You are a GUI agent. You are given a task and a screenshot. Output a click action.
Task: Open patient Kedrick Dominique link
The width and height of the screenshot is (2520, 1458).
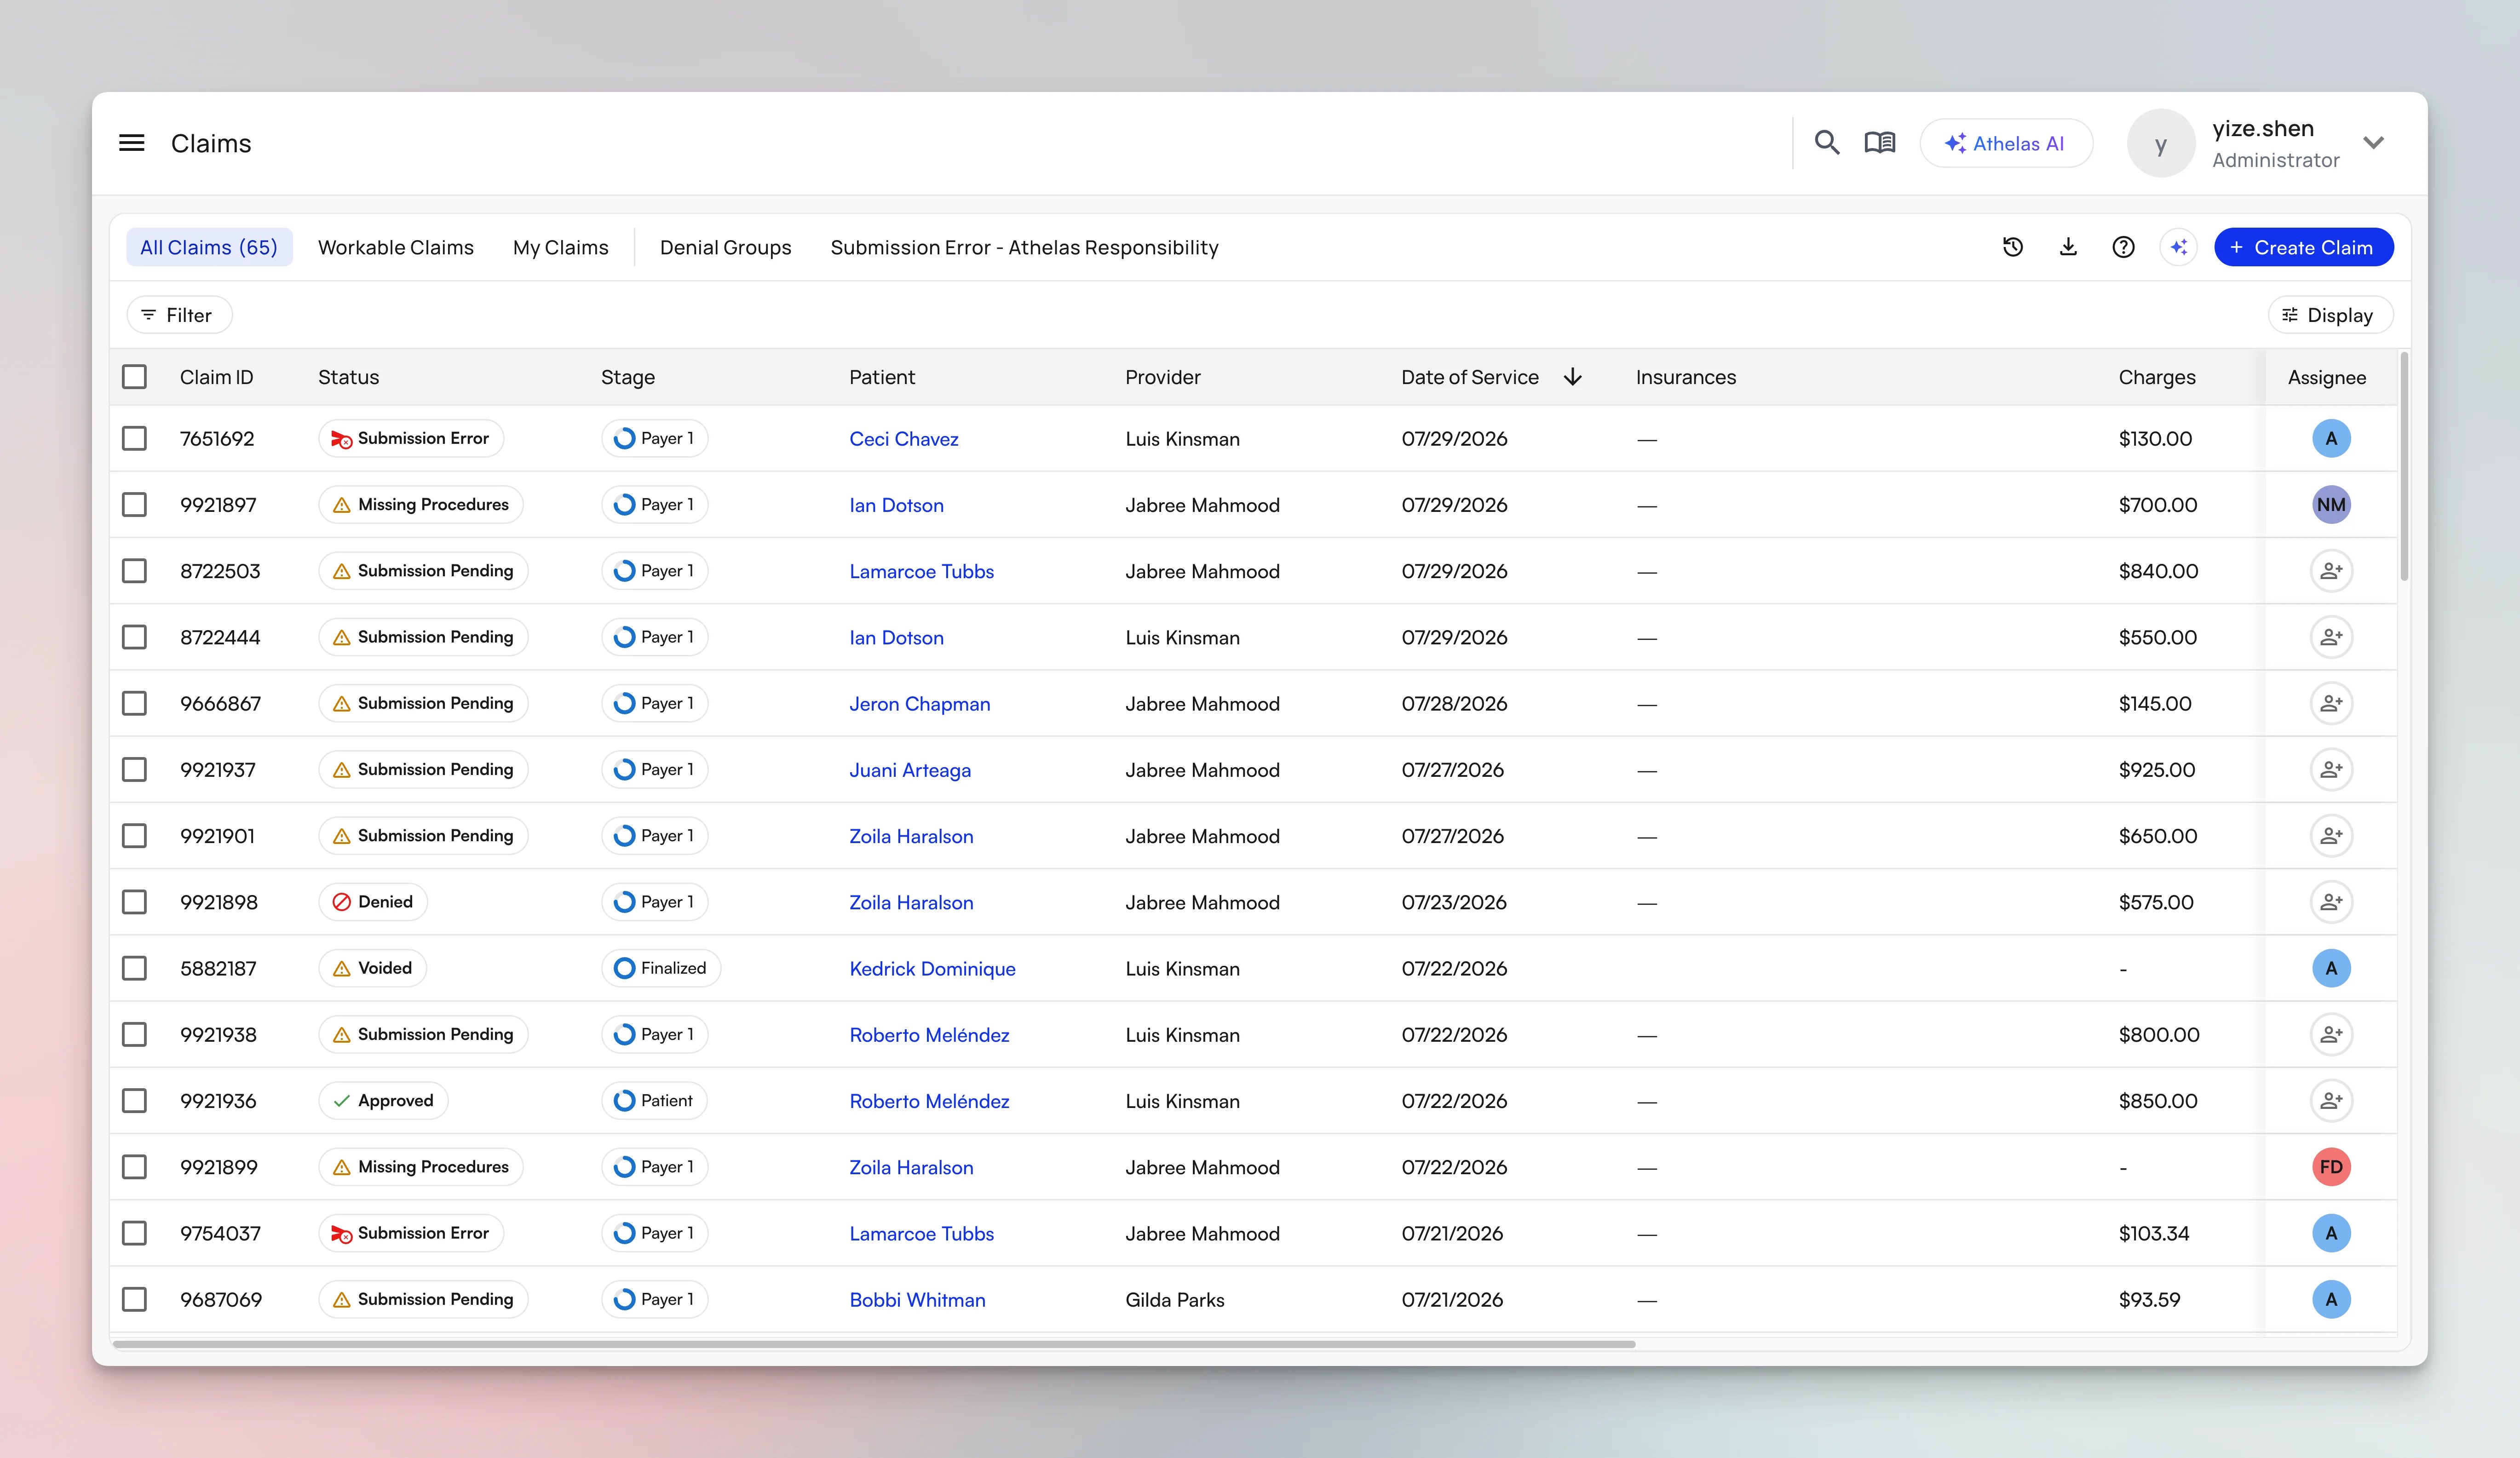point(932,969)
